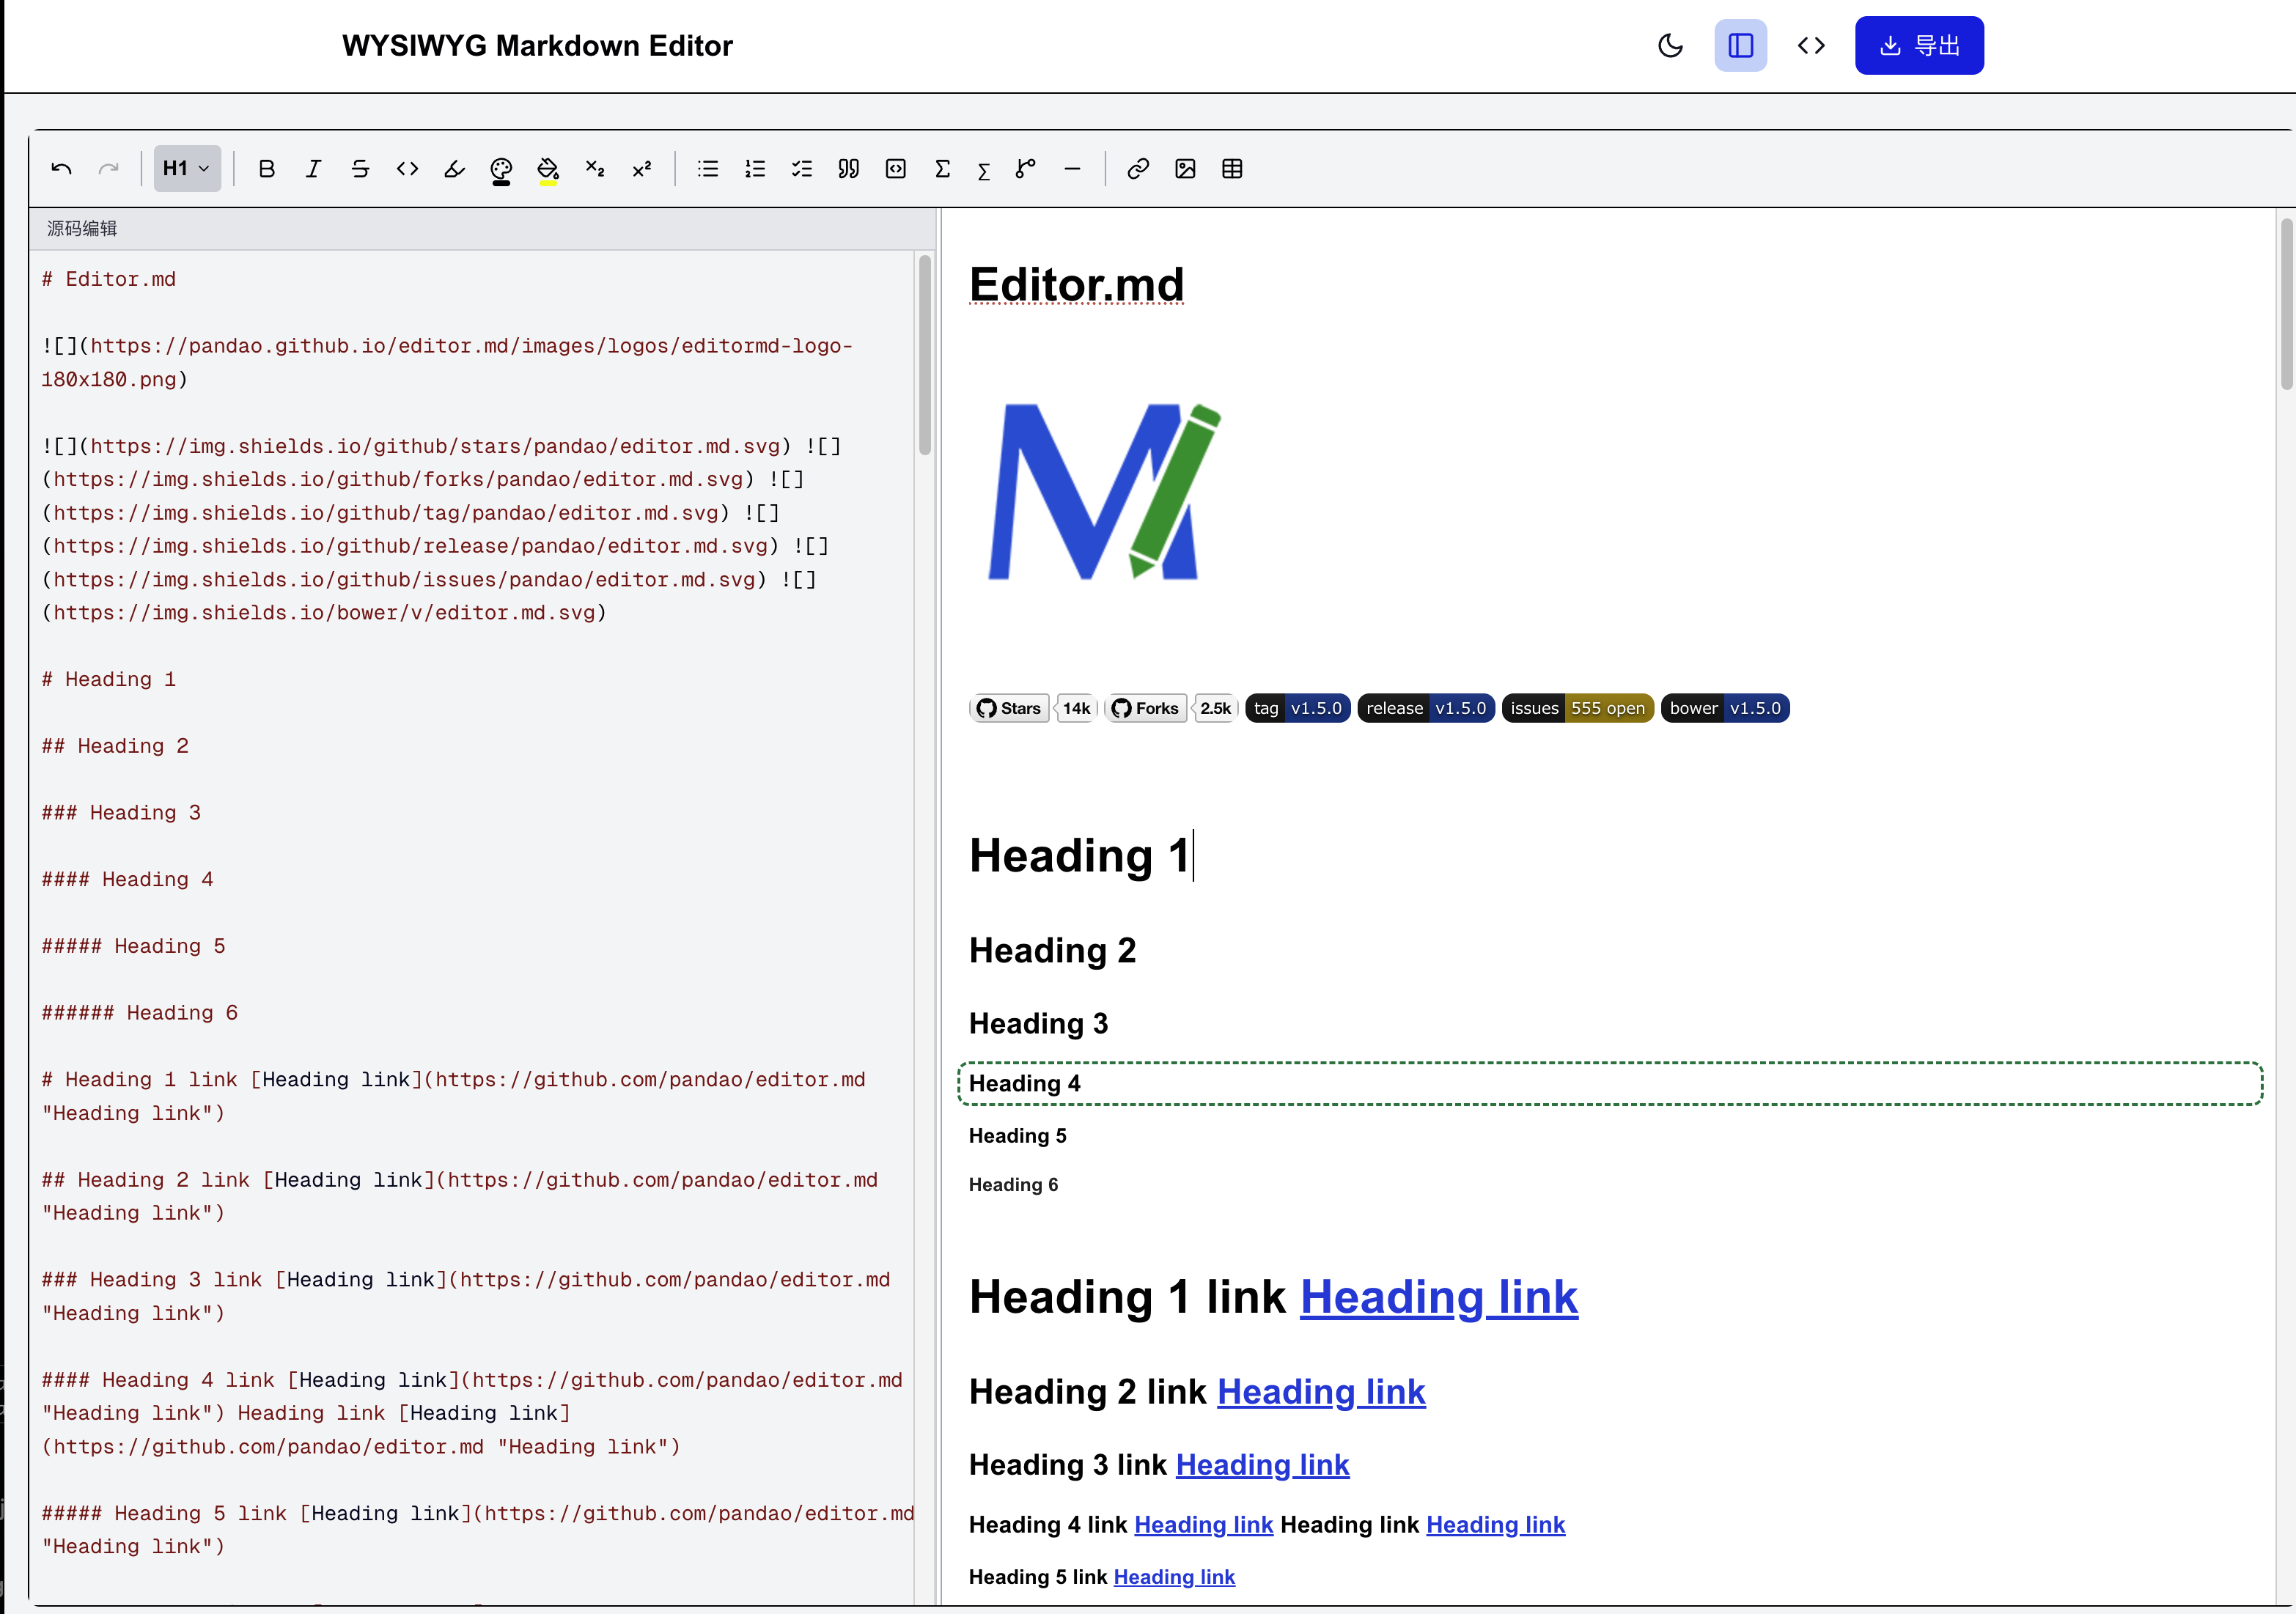Screen dimensions: 2296x1614
Task: Insert inline code from toolbar
Action: pos(407,169)
